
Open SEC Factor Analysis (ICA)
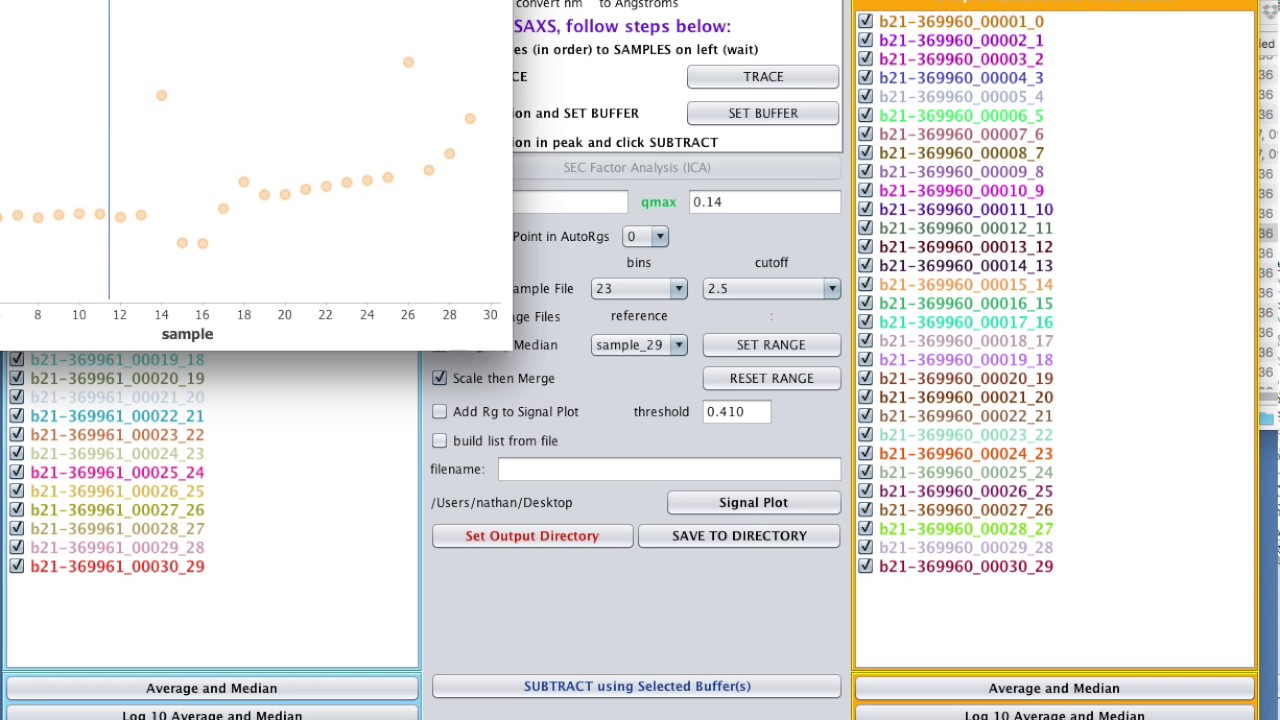(x=636, y=168)
